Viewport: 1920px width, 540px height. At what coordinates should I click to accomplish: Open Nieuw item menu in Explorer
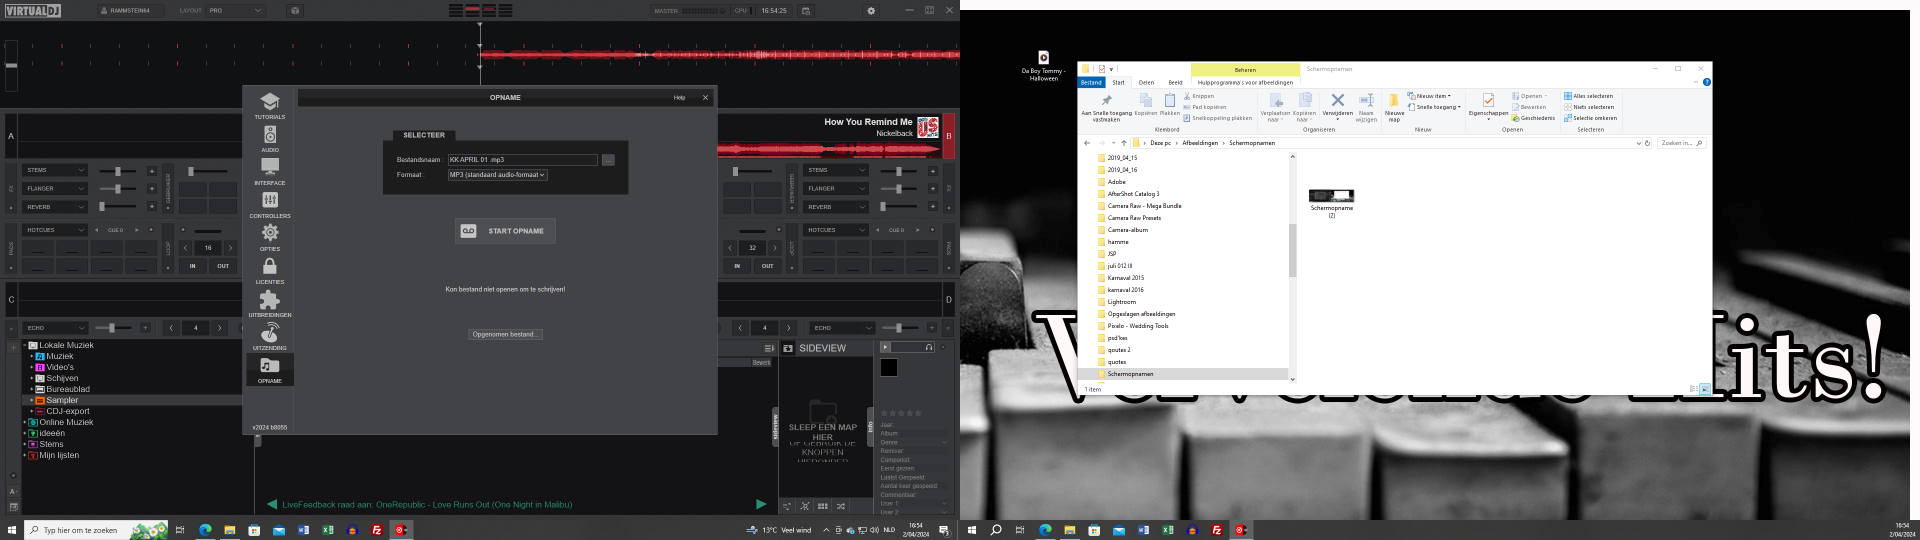click(x=1429, y=96)
